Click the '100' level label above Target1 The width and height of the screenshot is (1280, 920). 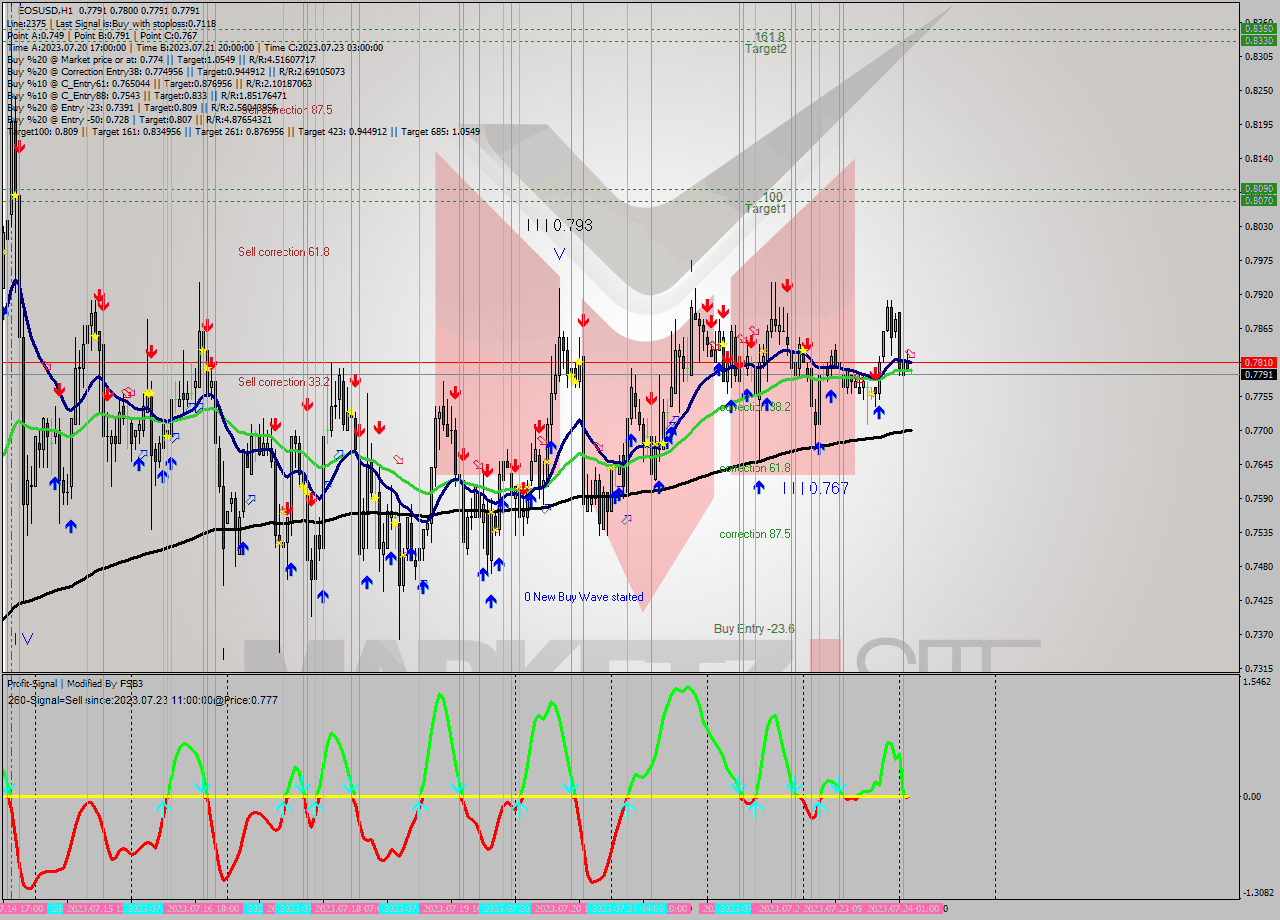772,197
